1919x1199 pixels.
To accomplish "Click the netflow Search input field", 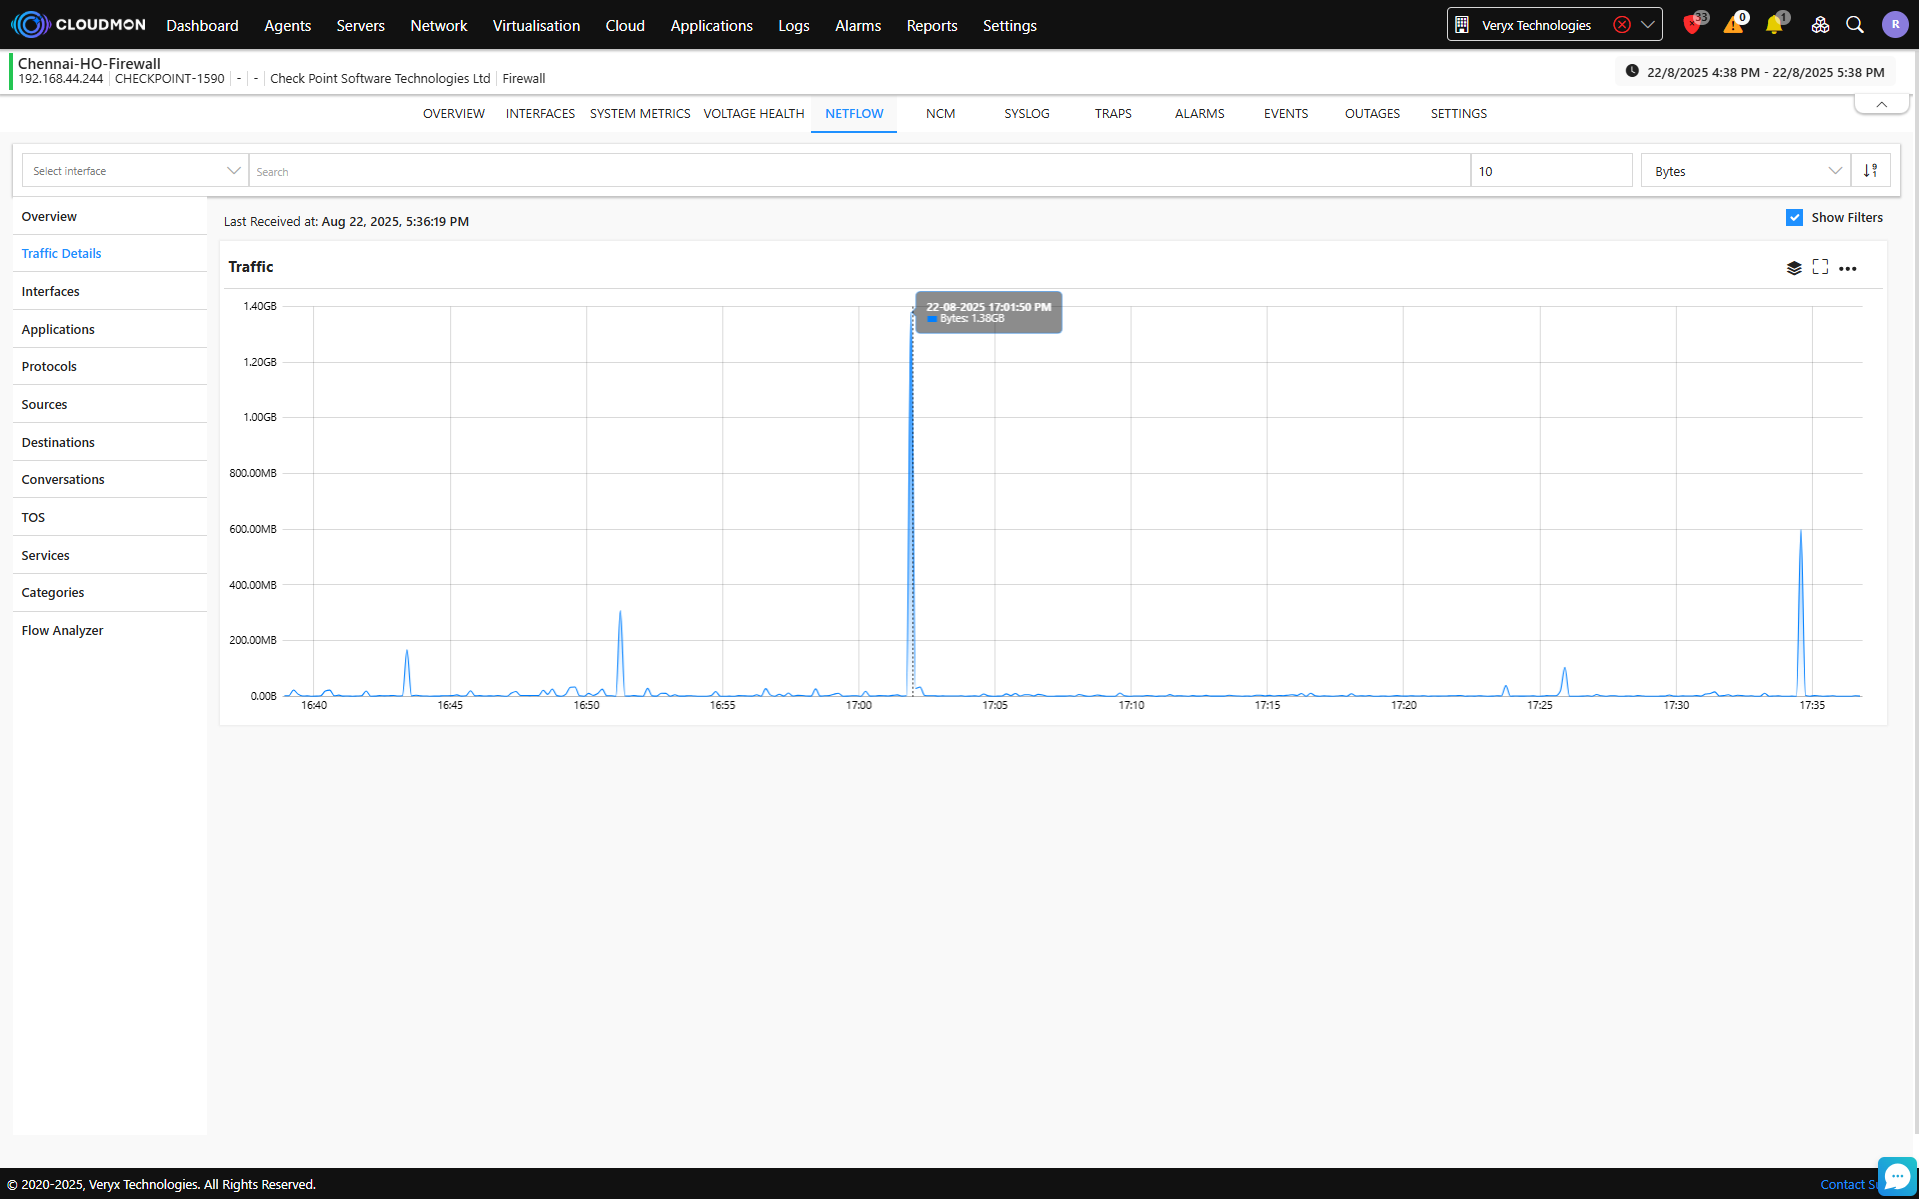I will [x=860, y=171].
